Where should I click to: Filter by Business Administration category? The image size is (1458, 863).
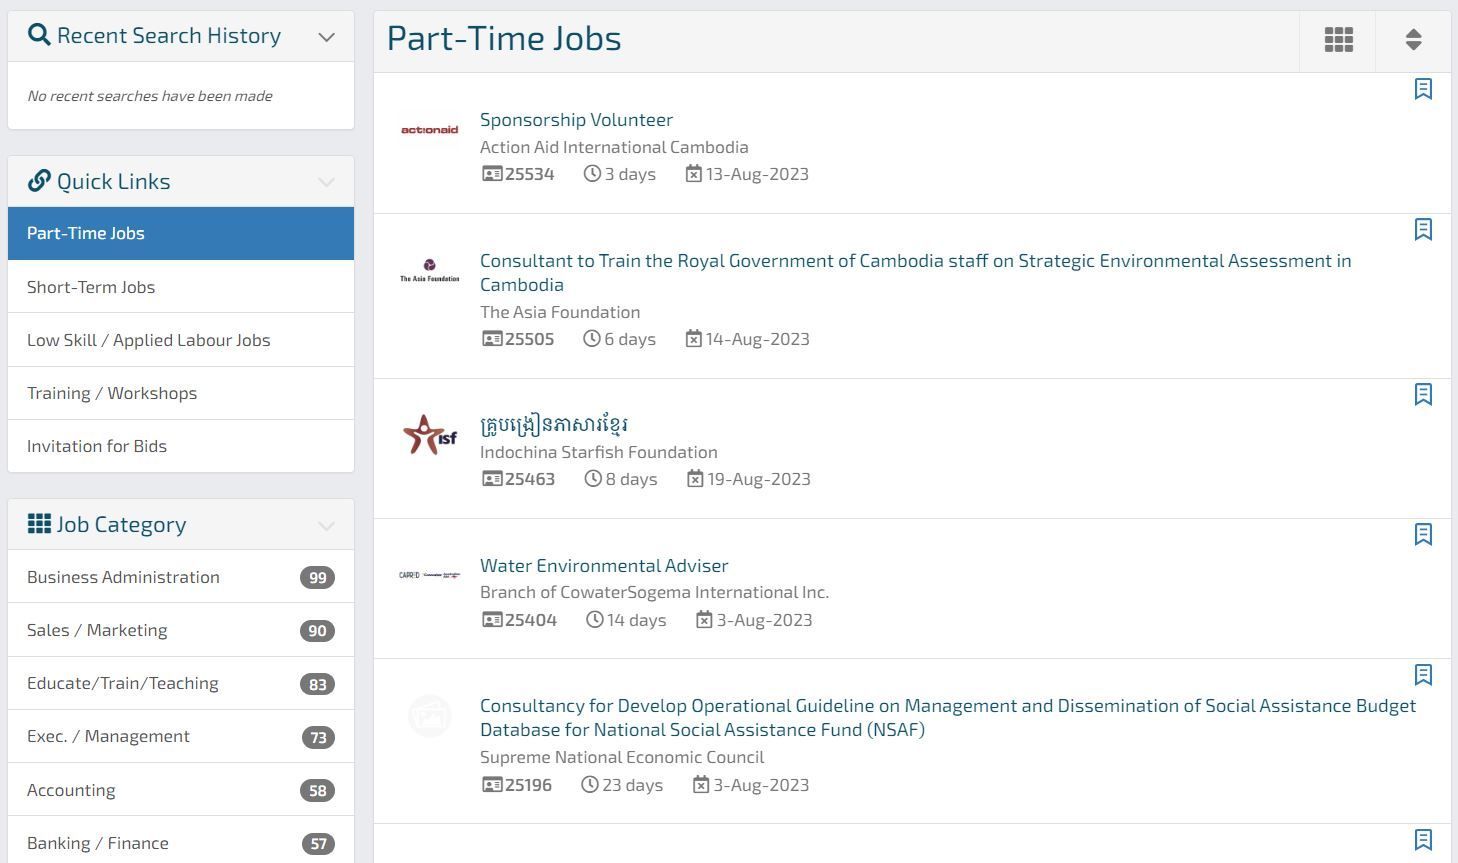point(123,577)
